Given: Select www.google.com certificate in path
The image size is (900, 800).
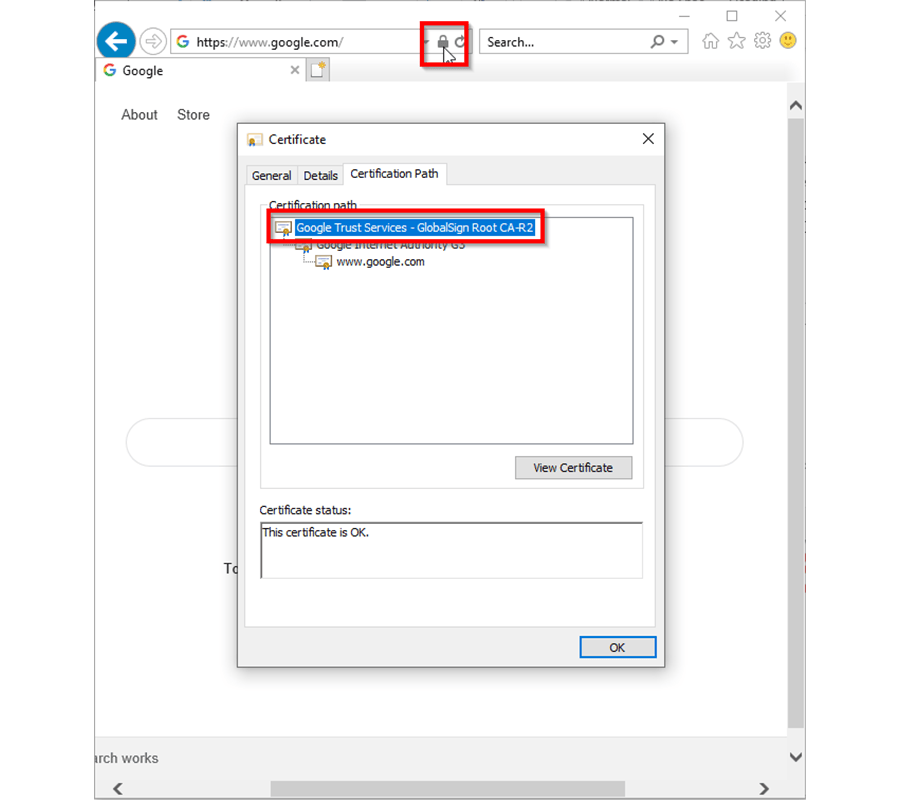Looking at the screenshot, I should tap(381, 262).
